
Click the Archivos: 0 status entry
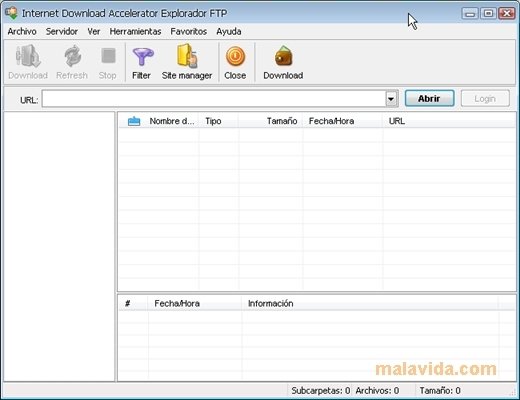pyautogui.click(x=377, y=390)
